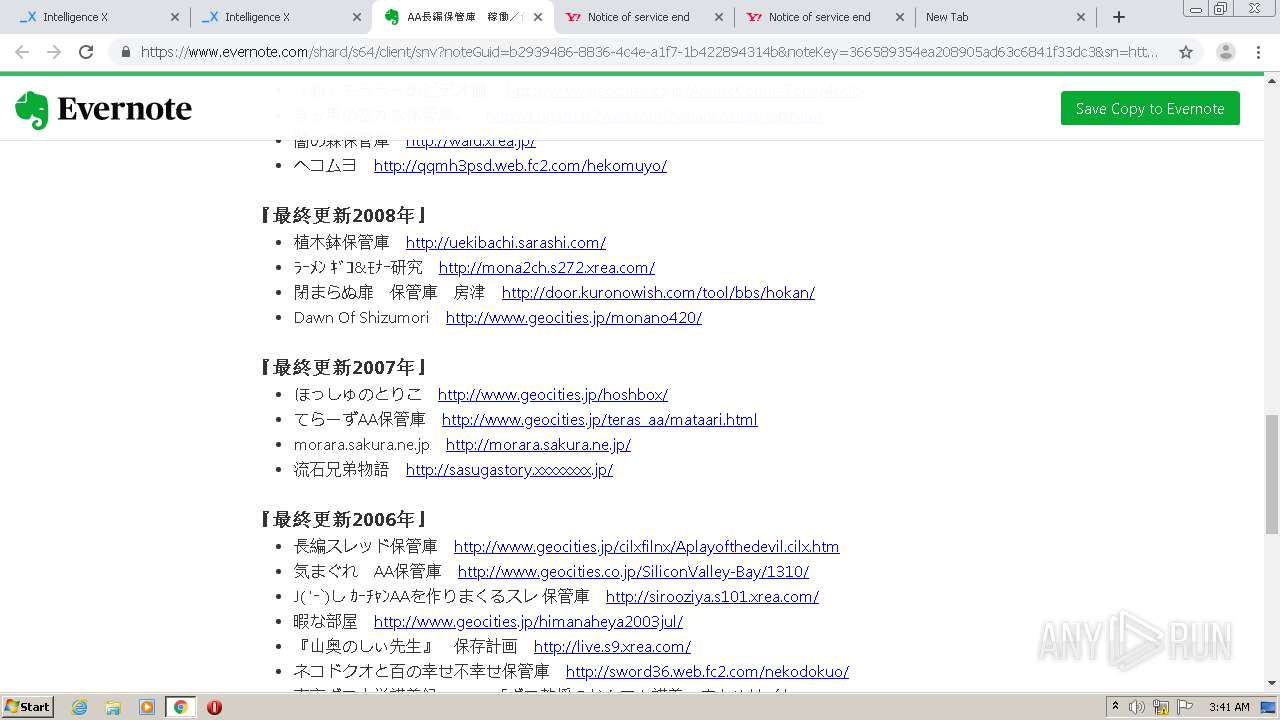The width and height of the screenshot is (1280, 720).
Task: Open the Aplayofthedevil.cilx.htm link
Action: (647, 547)
